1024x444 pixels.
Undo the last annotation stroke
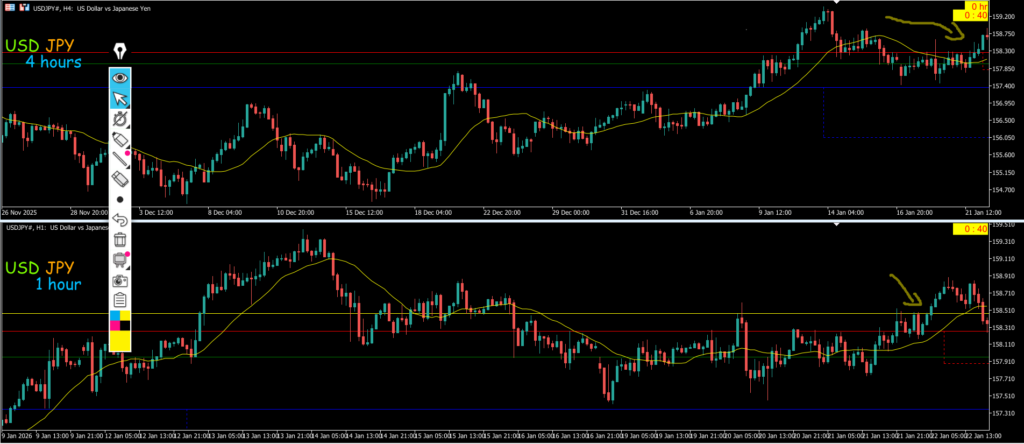point(120,219)
